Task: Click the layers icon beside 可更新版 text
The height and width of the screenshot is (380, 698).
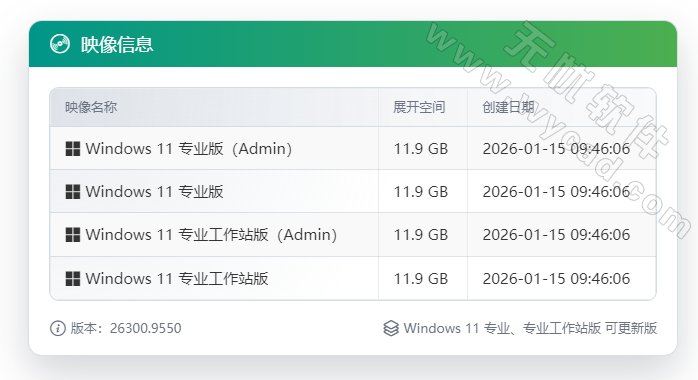Action: pyautogui.click(x=391, y=328)
